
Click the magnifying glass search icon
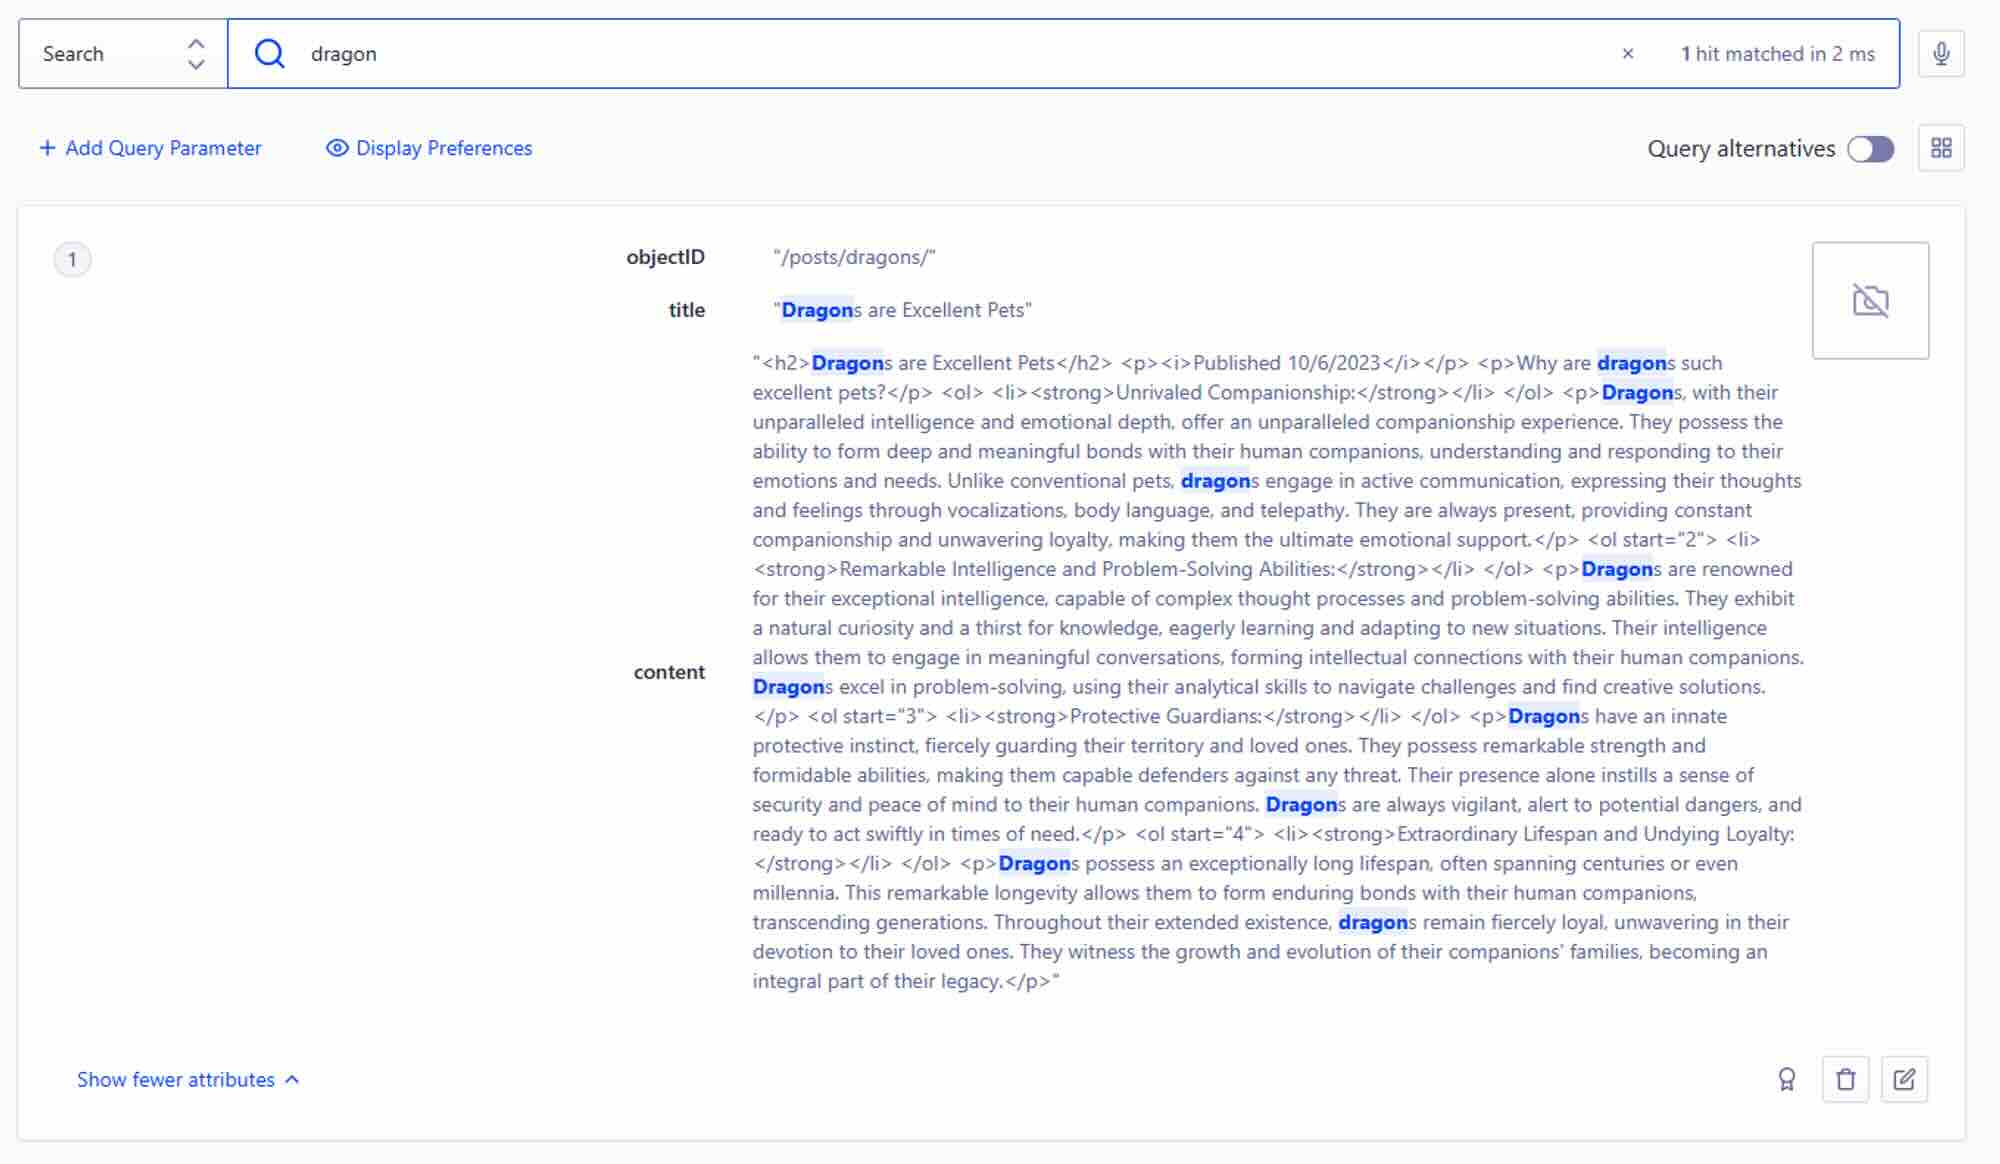point(269,53)
